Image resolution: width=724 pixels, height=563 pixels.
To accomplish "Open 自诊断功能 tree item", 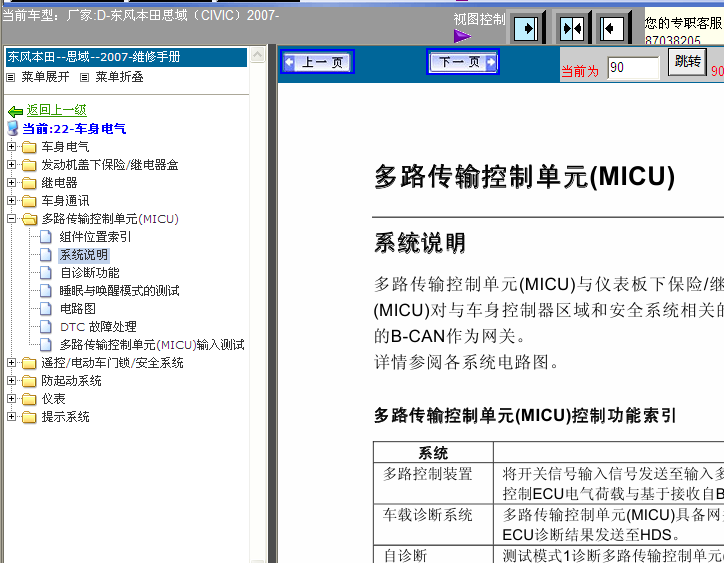I will [x=90, y=272].
